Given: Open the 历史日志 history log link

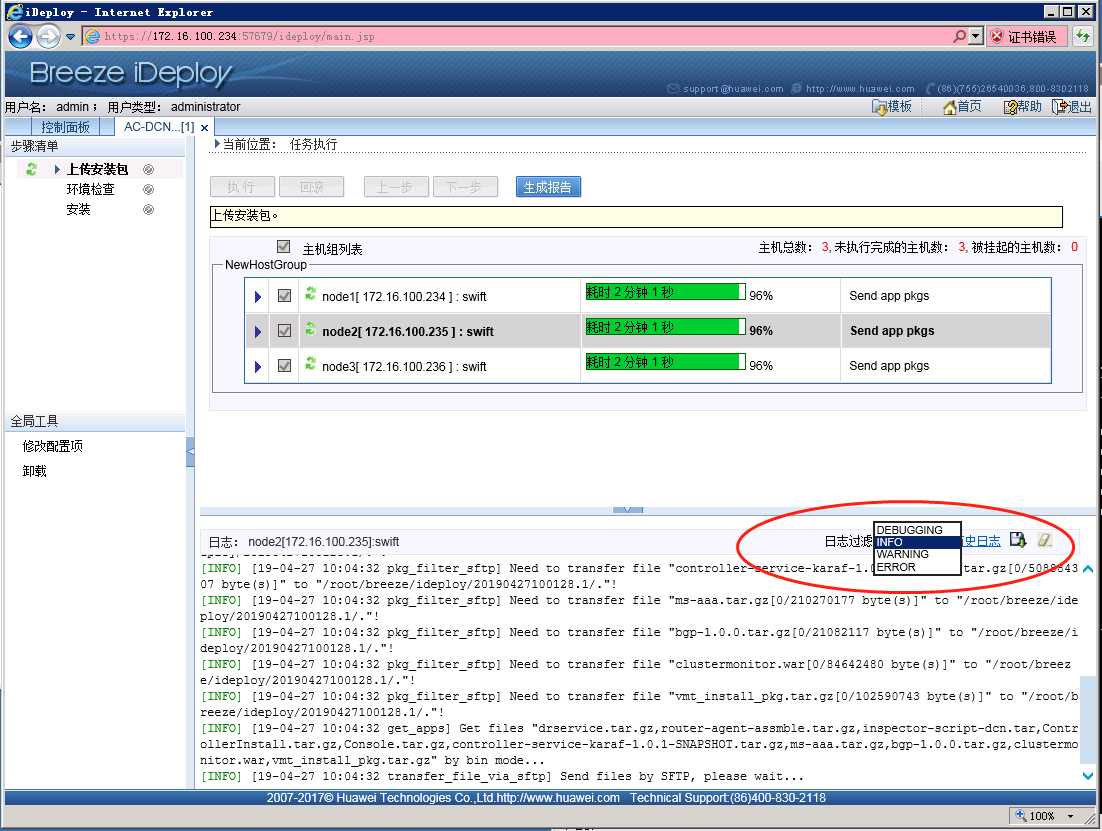Looking at the screenshot, I should click(980, 541).
